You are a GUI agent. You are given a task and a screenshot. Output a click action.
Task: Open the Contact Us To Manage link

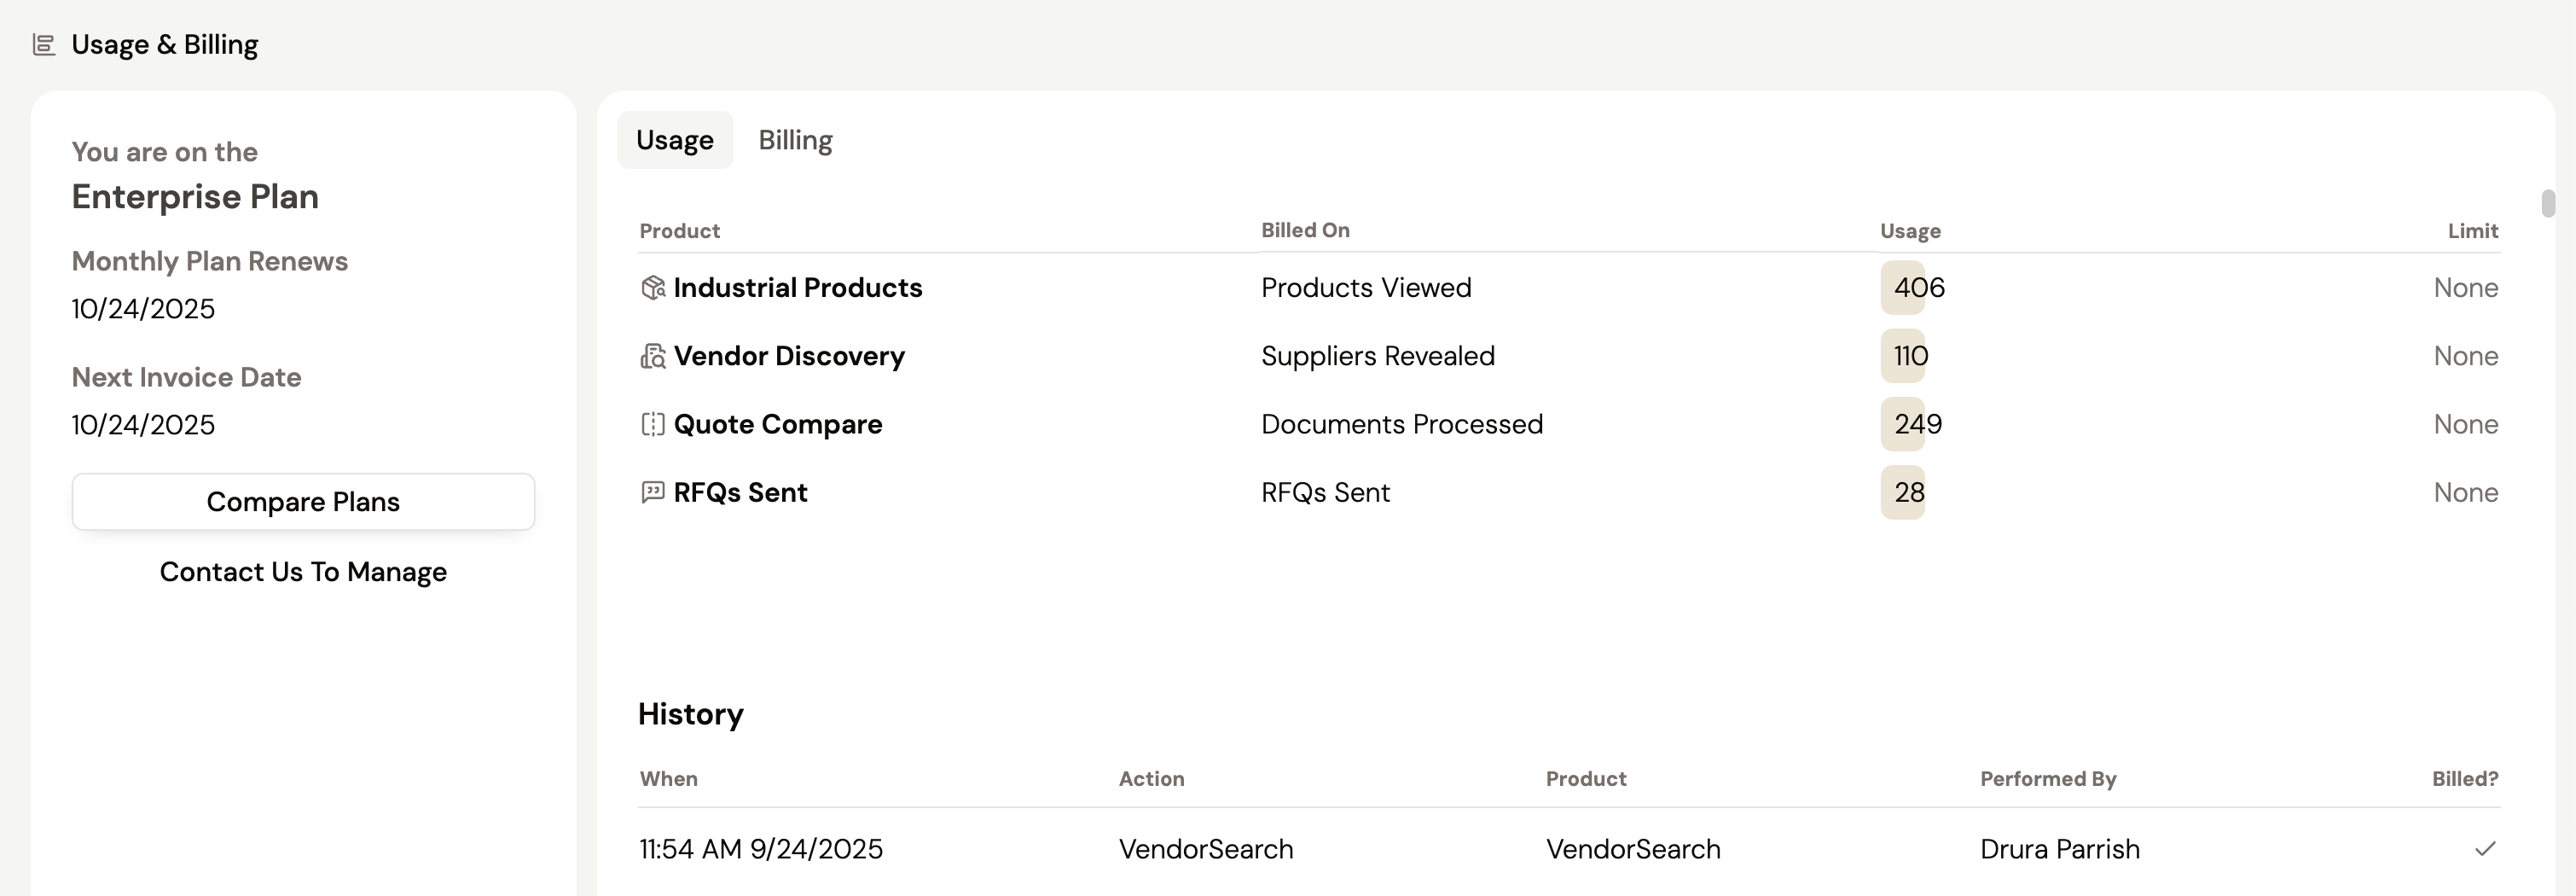tap(303, 572)
